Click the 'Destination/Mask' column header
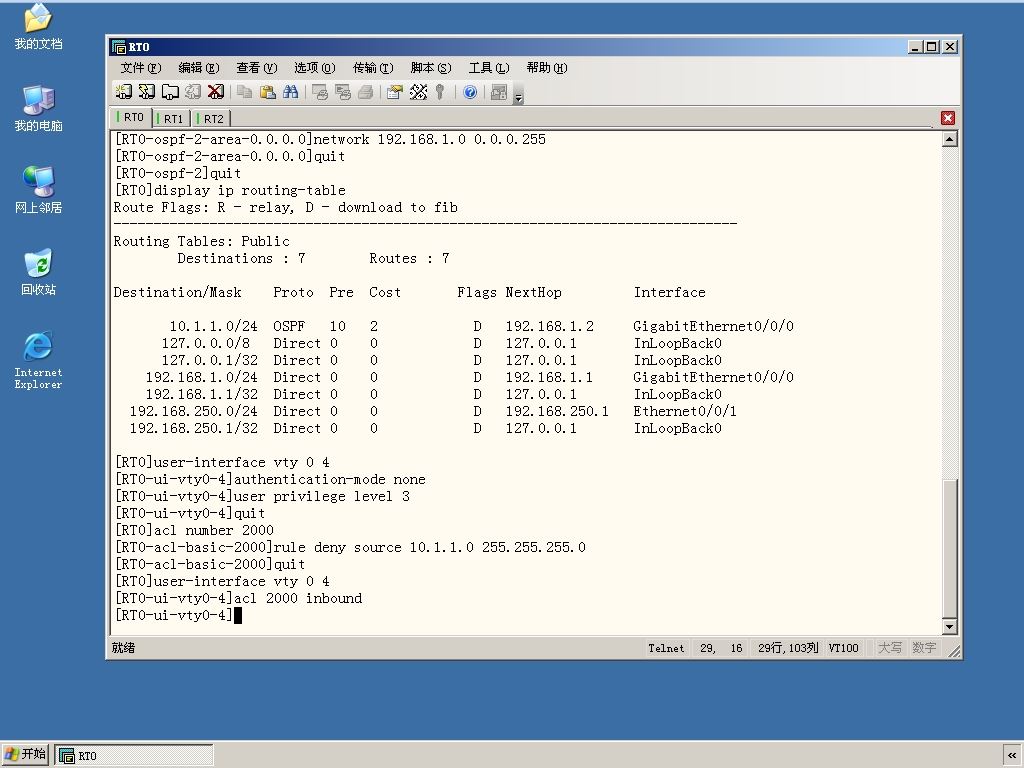The width and height of the screenshot is (1024, 768). pos(178,292)
